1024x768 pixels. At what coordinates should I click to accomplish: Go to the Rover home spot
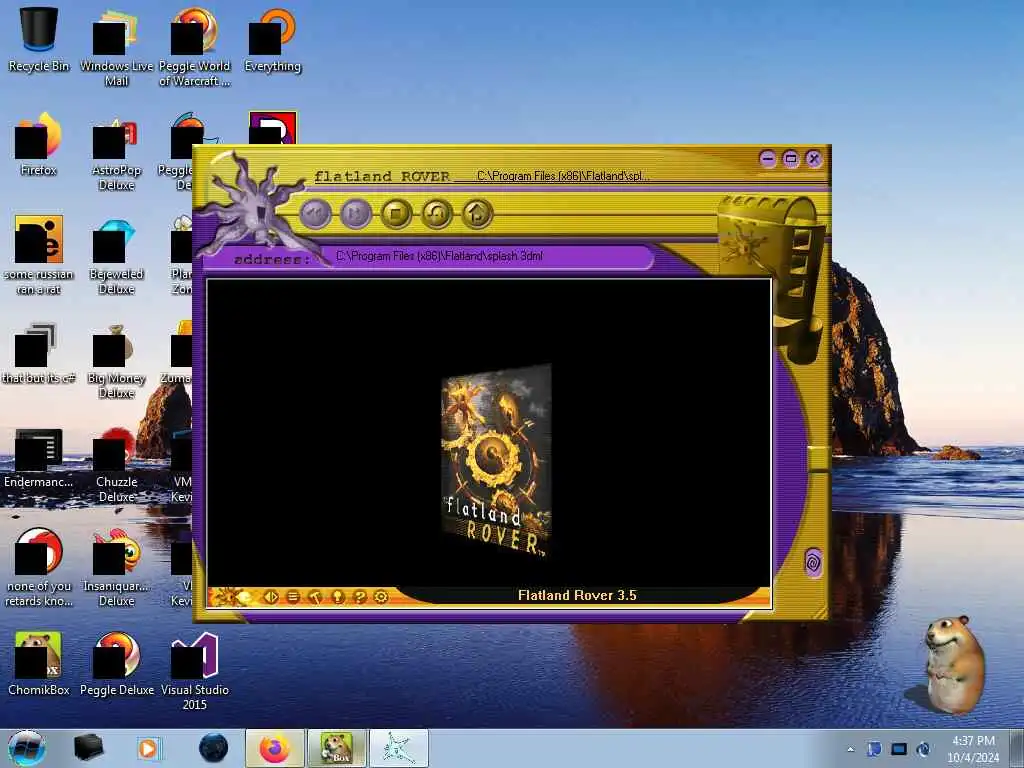coord(477,214)
